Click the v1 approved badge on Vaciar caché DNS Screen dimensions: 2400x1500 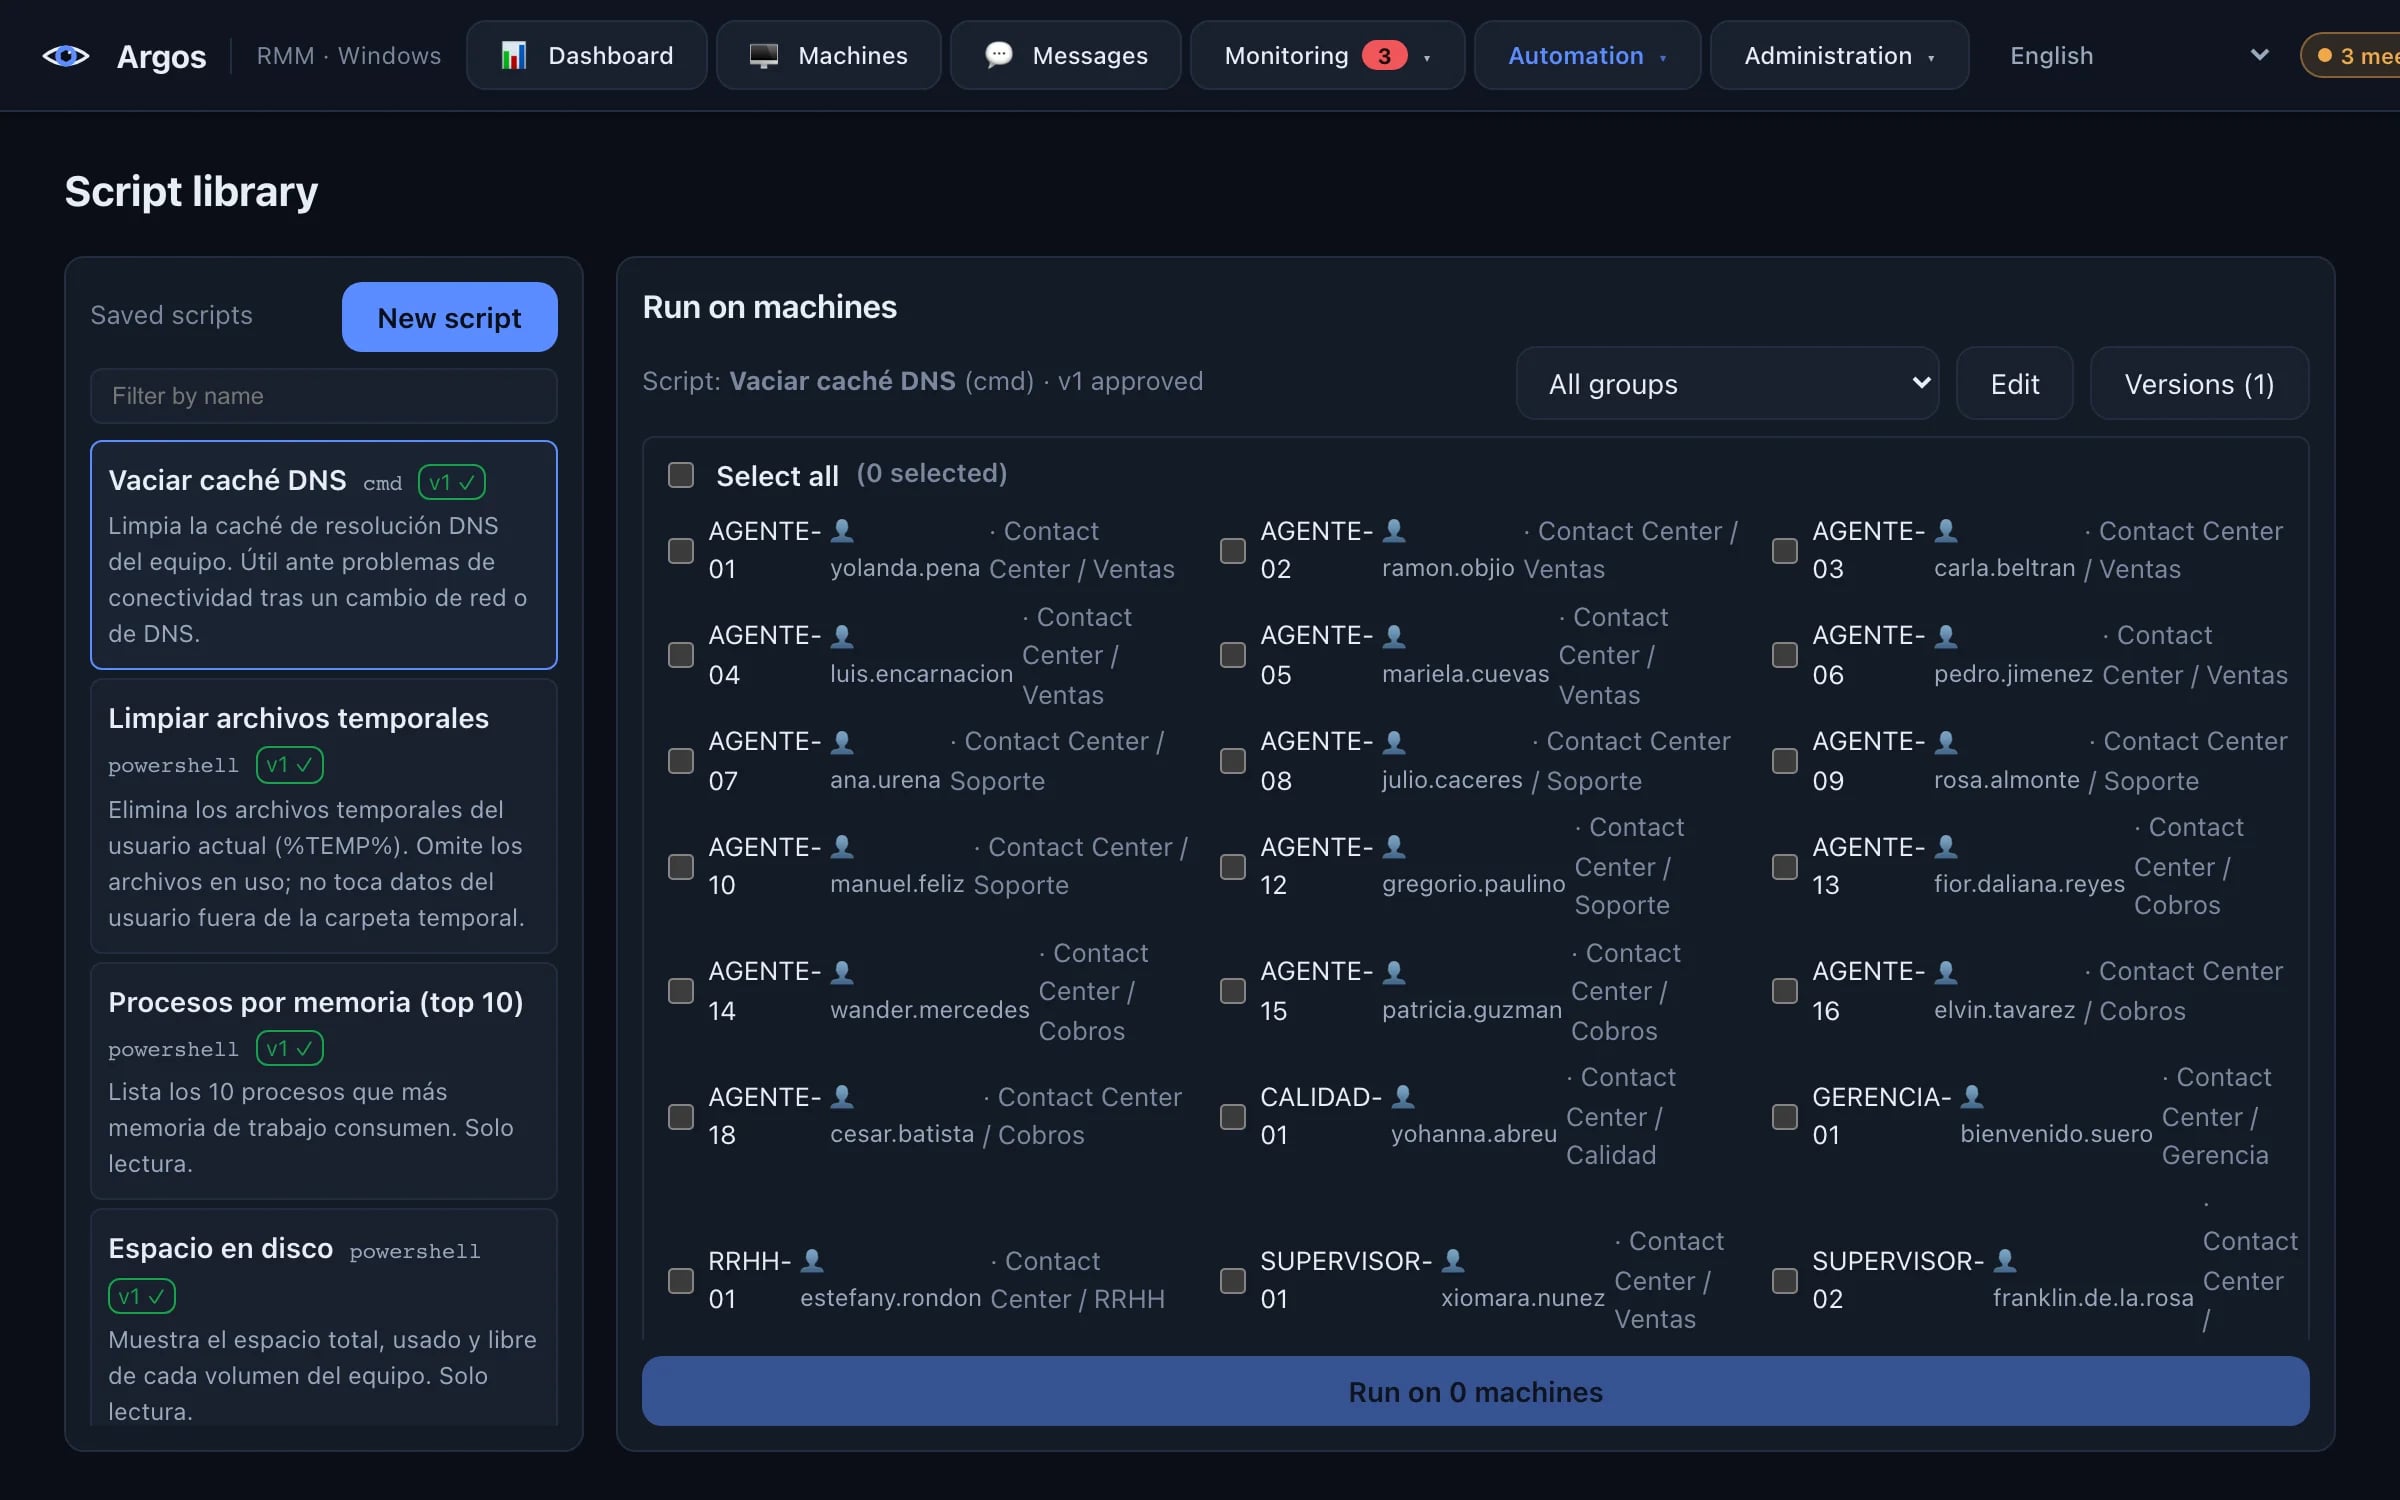(x=452, y=482)
